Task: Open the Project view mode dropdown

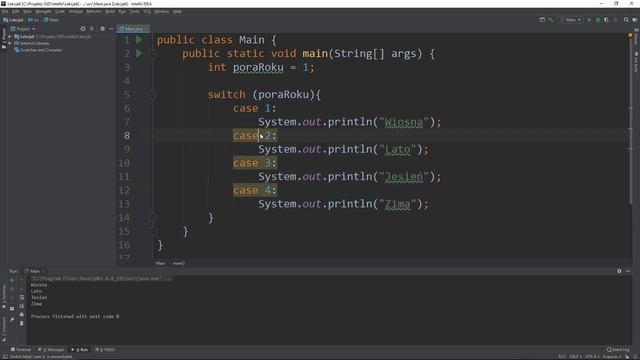Action: (x=23, y=29)
